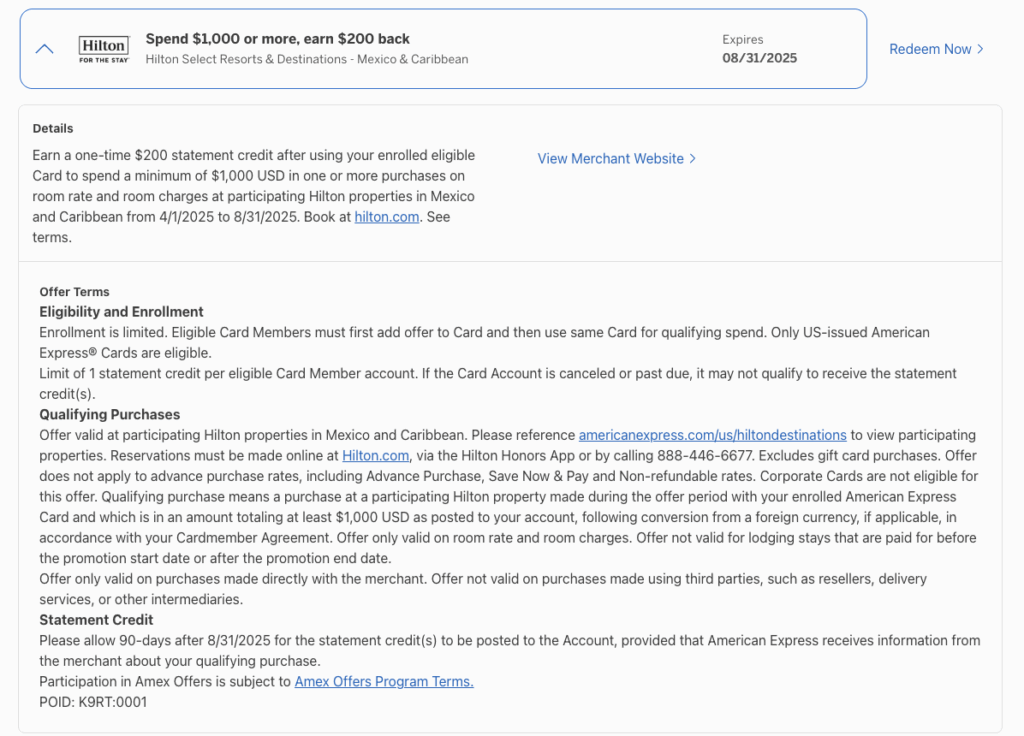
Task: Open the Redeem Now link
Action: click(x=936, y=49)
